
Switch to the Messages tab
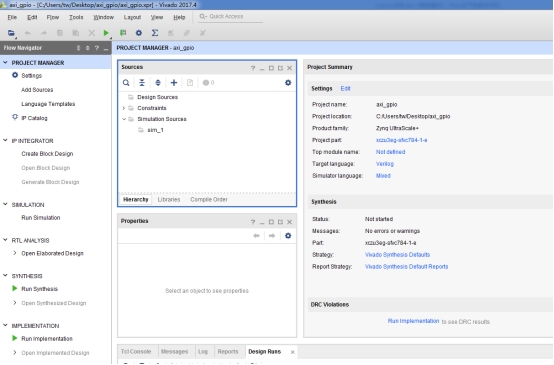[175, 352]
